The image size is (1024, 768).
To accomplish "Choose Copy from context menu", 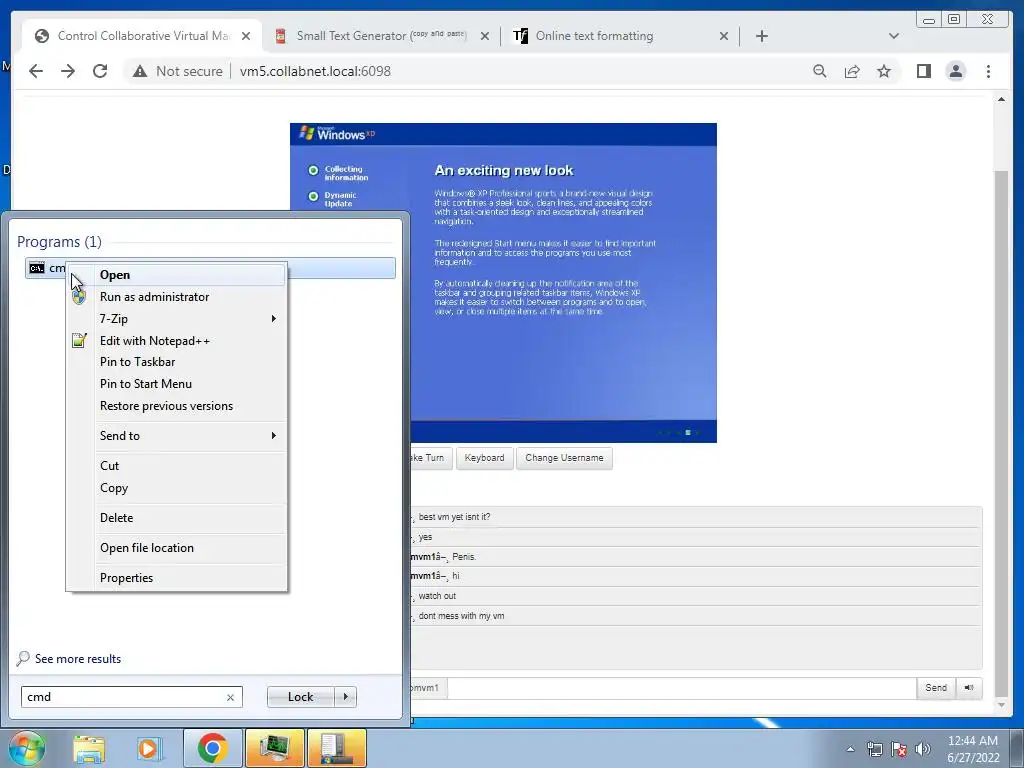I will (x=177, y=488).
